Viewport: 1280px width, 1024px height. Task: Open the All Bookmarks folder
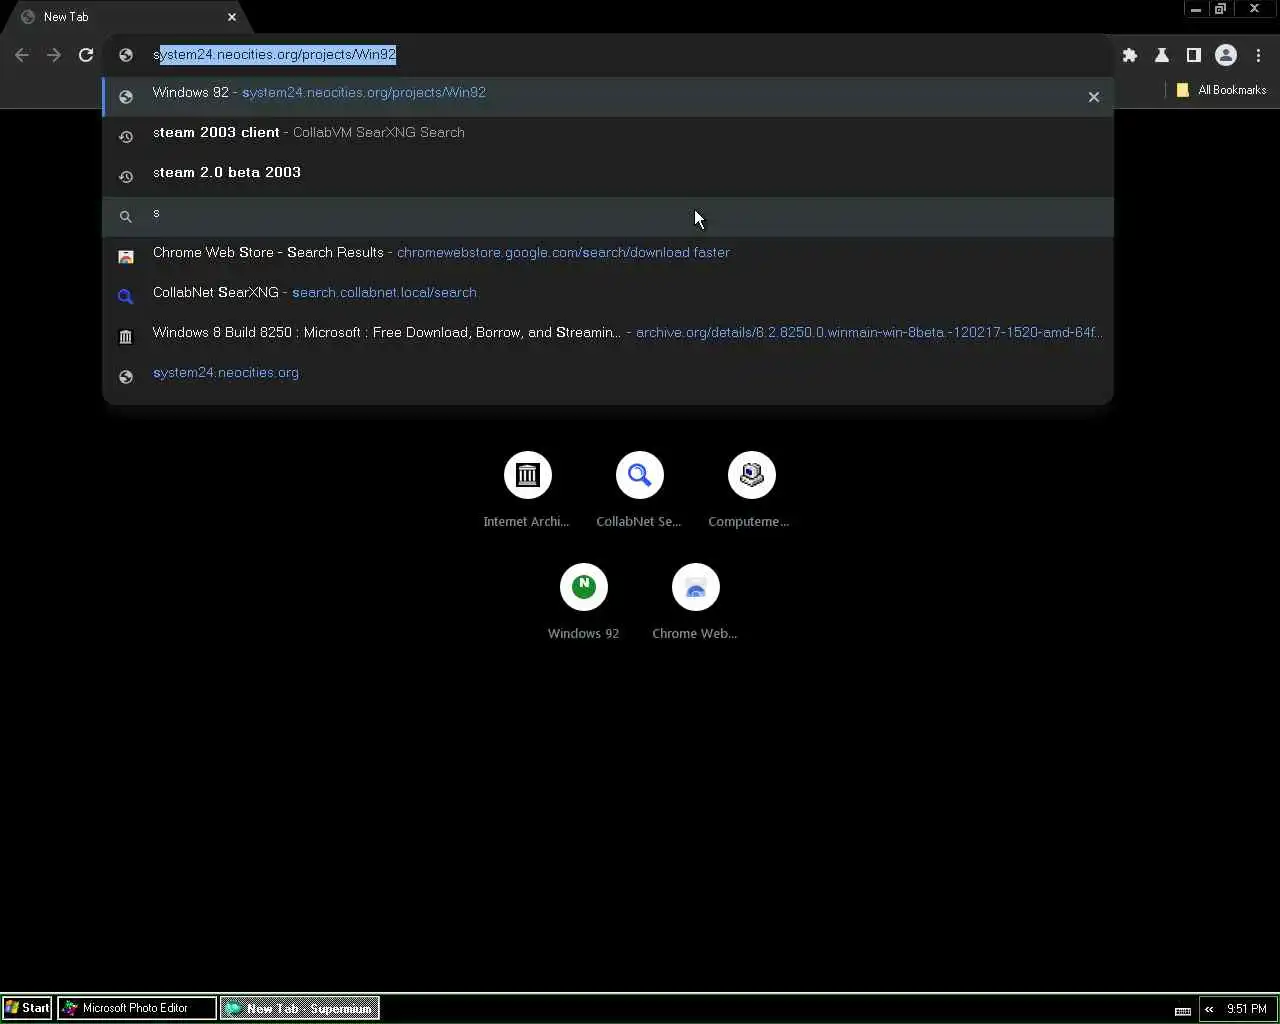[x=1221, y=90]
